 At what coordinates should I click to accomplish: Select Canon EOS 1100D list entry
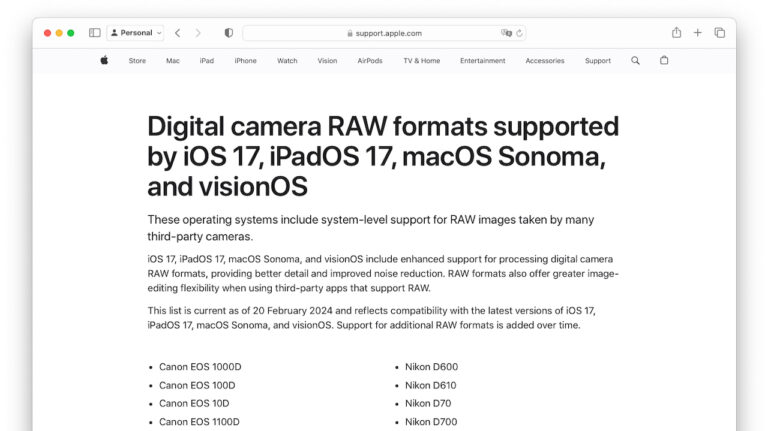click(199, 422)
